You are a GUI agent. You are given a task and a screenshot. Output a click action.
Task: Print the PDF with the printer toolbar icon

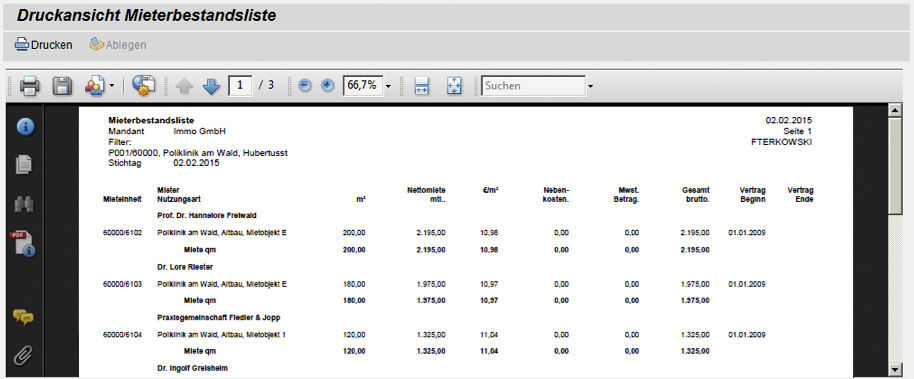click(x=30, y=86)
